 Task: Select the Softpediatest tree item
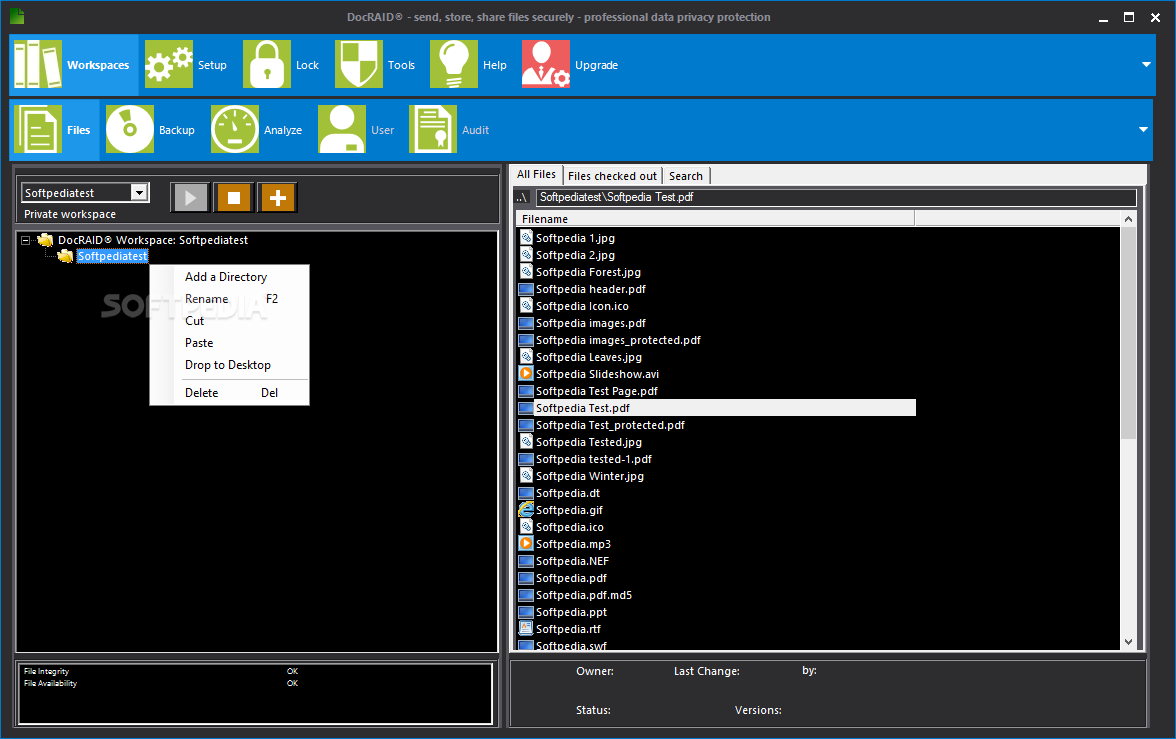click(x=112, y=257)
